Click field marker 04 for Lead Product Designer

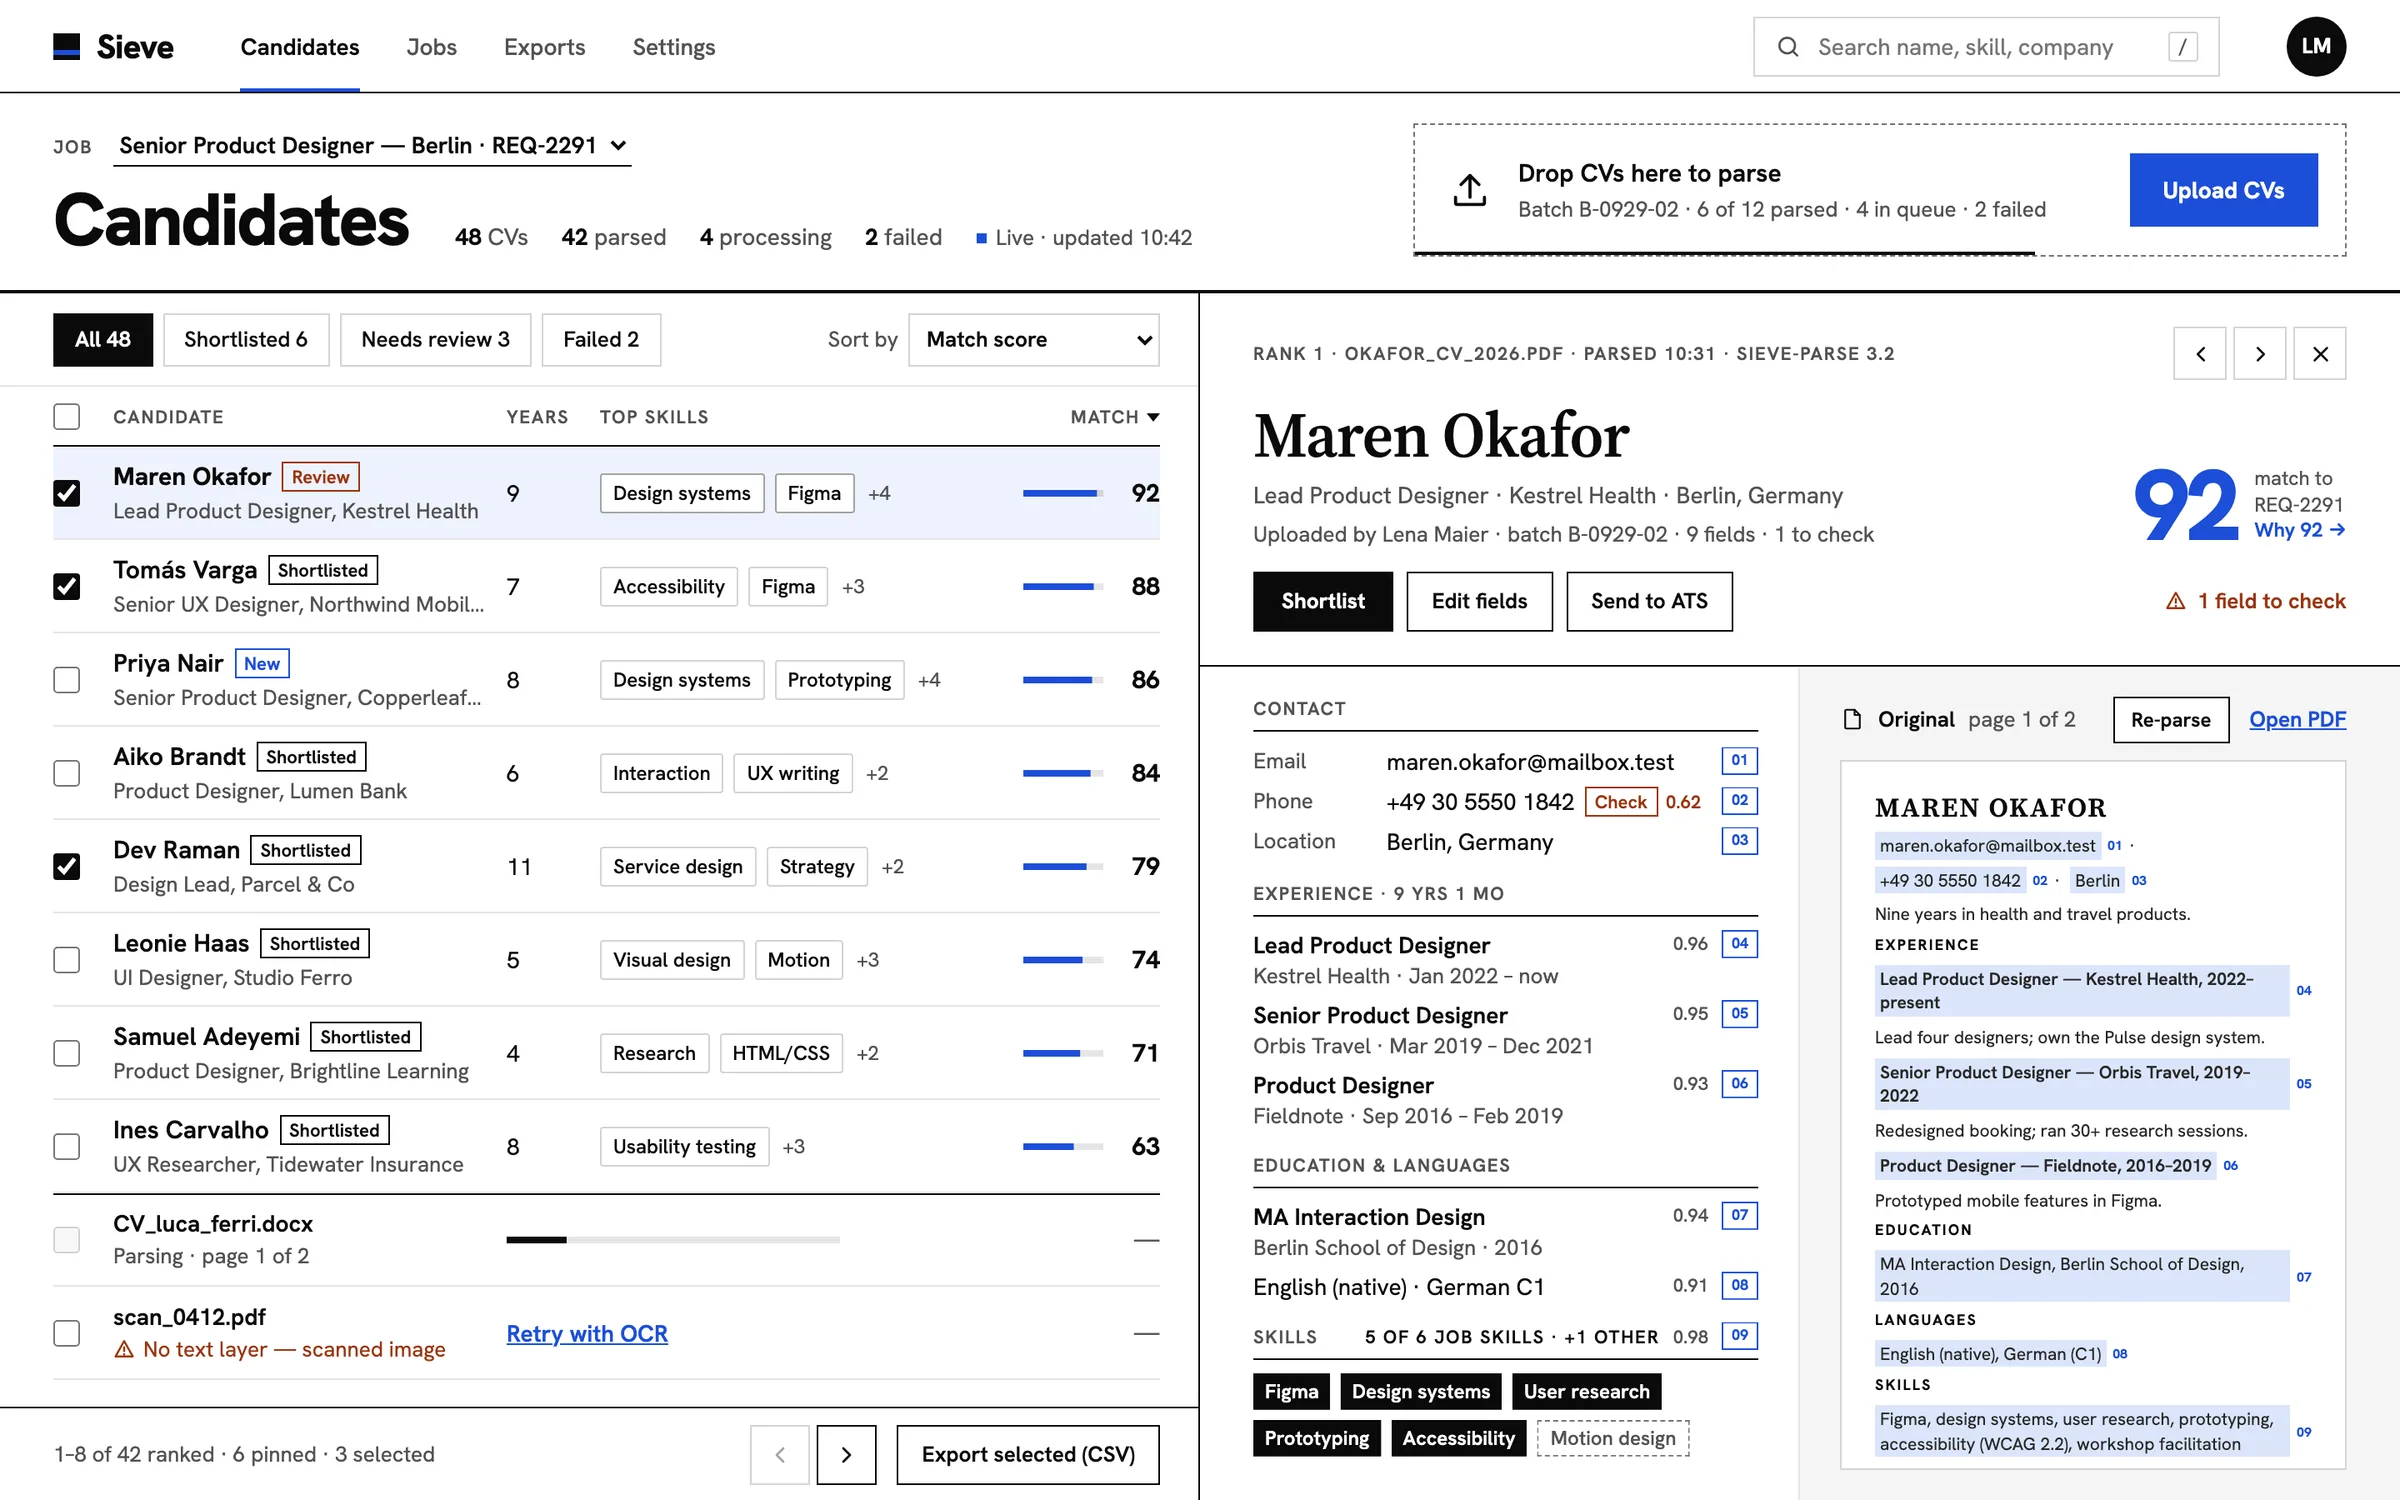coord(1740,944)
